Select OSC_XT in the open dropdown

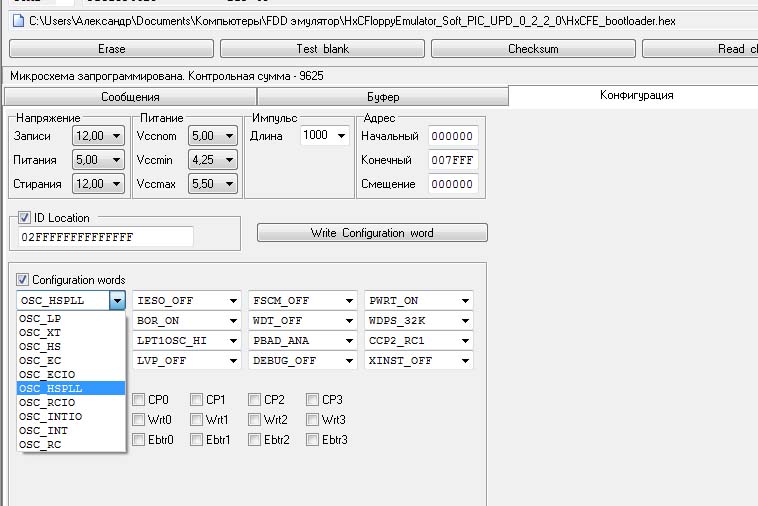tap(40, 332)
